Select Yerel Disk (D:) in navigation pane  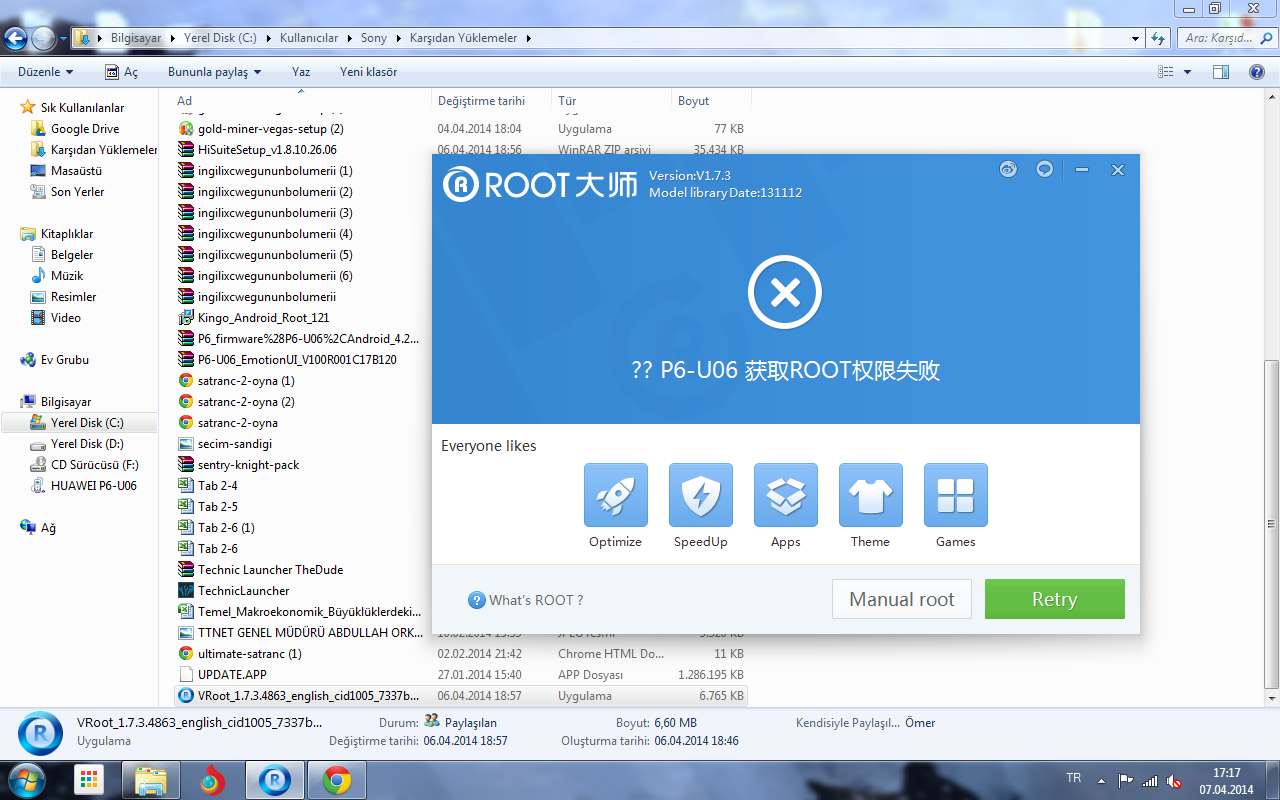point(87,444)
